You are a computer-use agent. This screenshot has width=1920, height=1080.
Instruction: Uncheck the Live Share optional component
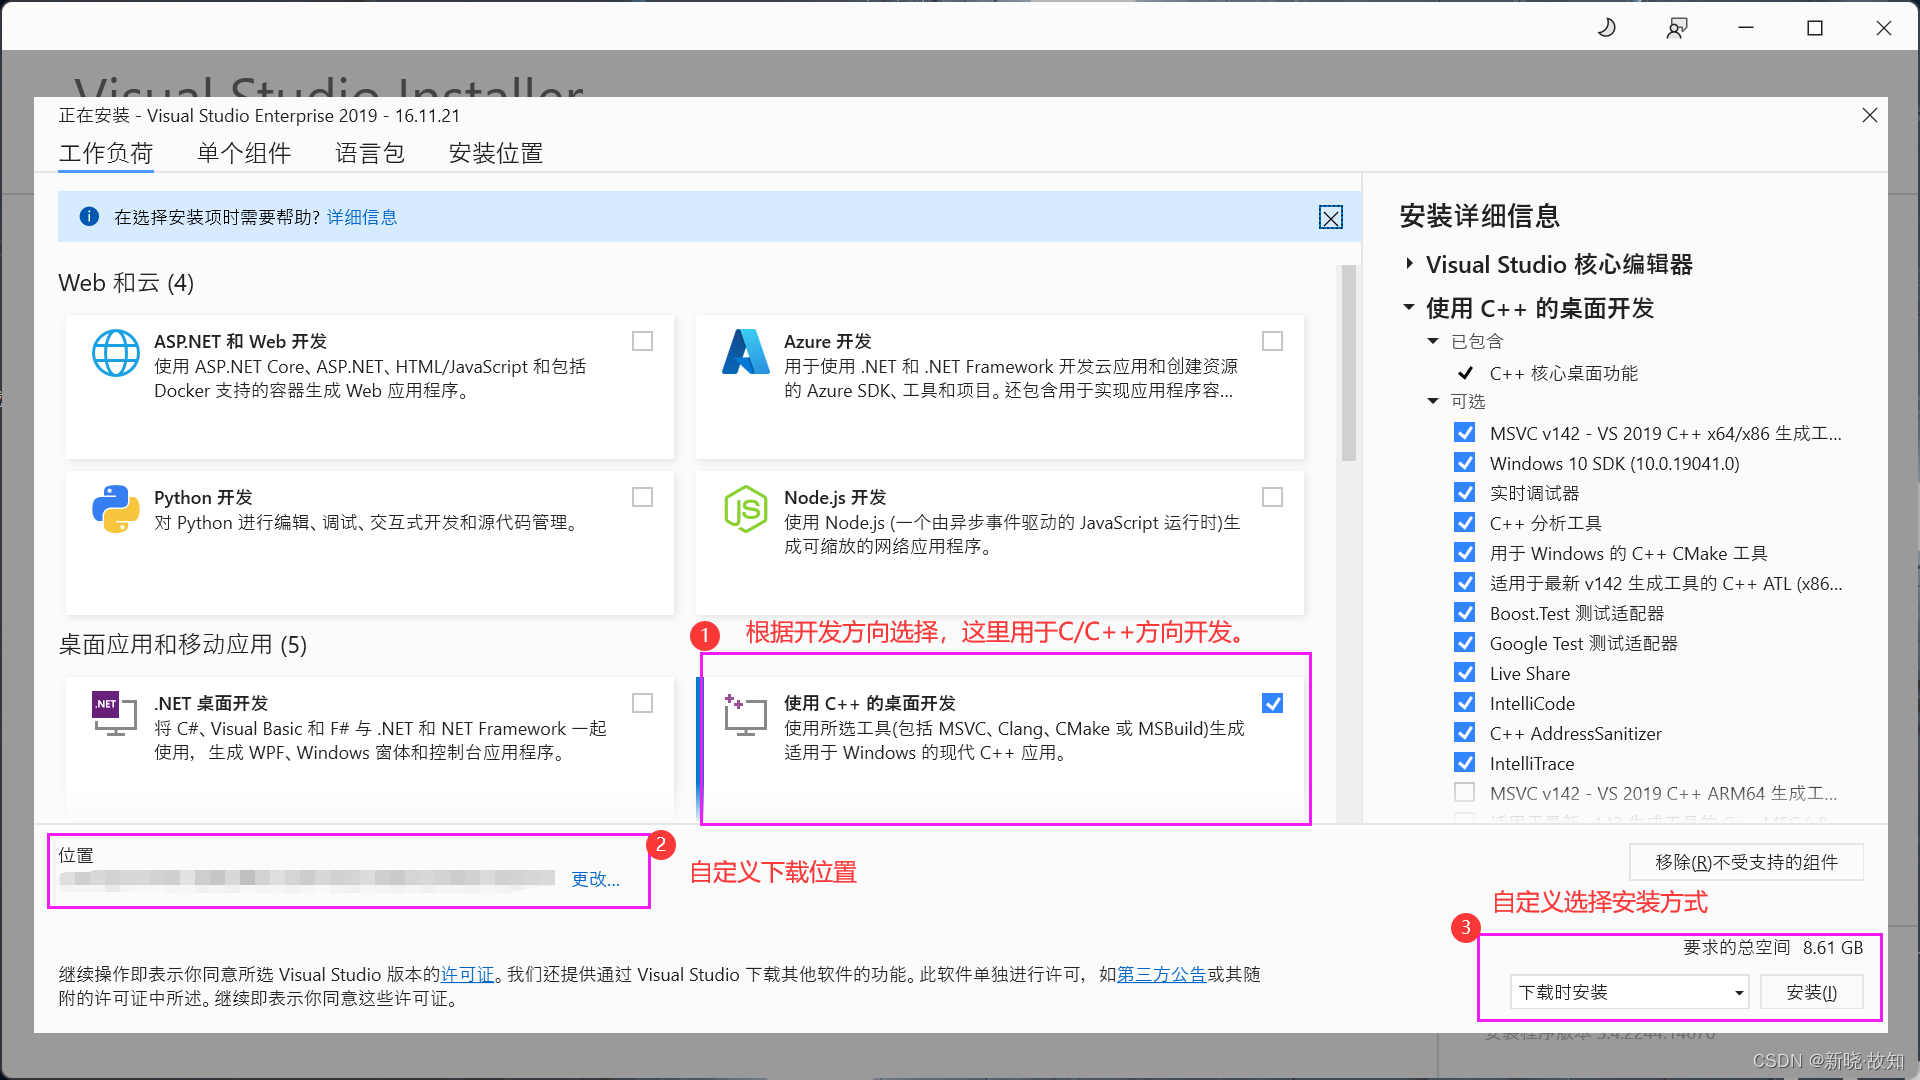coord(1465,673)
